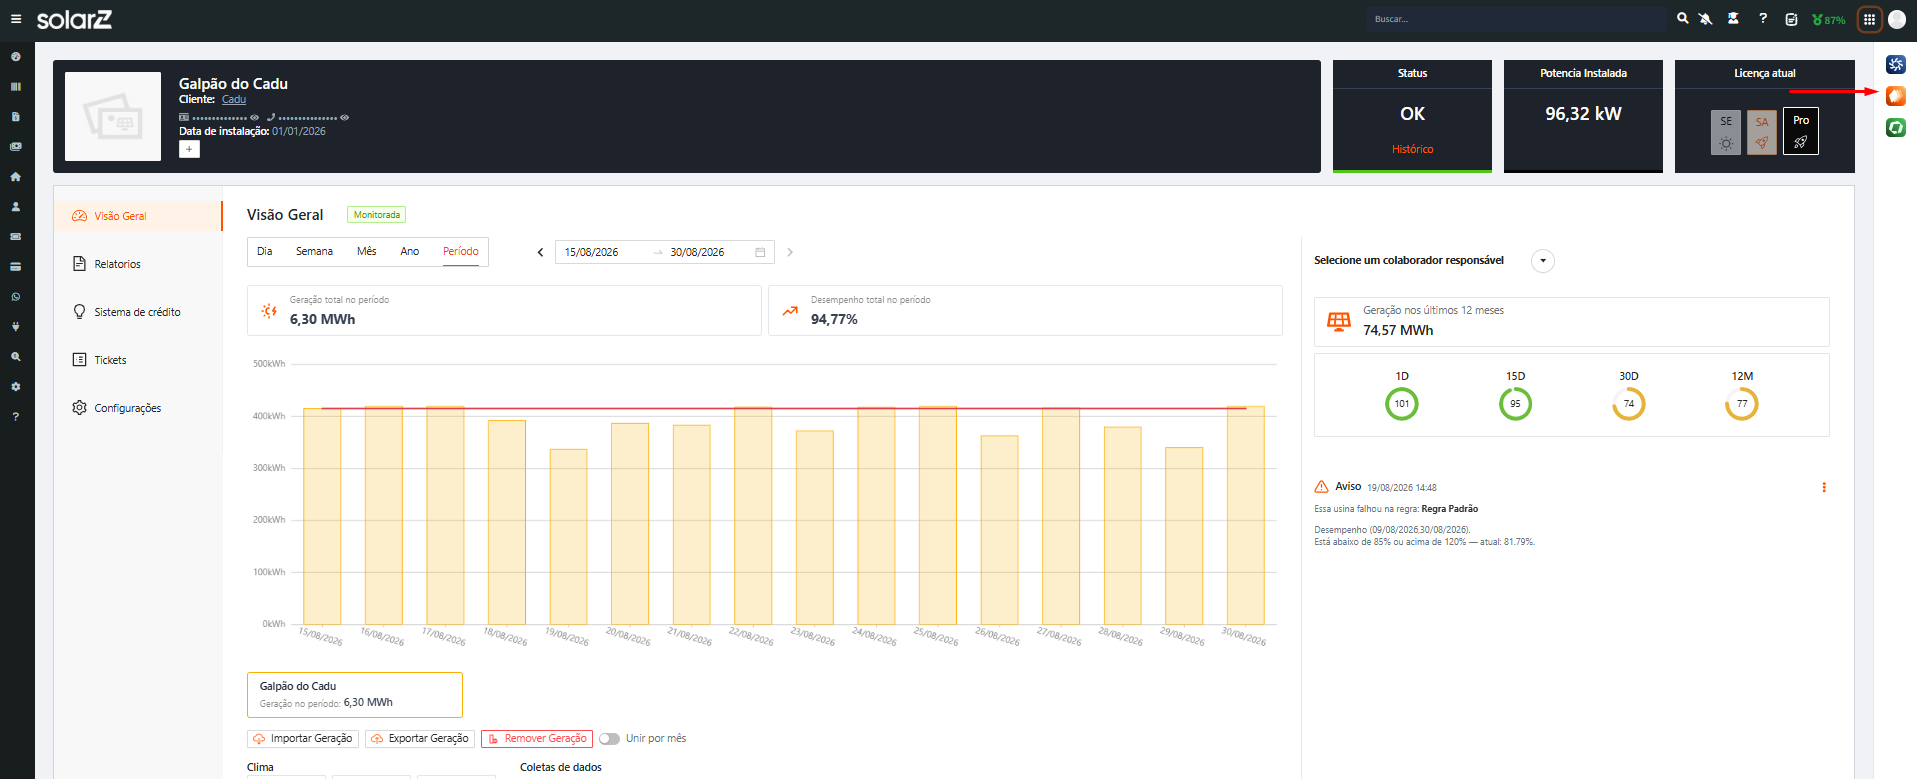1917x779 pixels.
Task: Click the columns icon in left sidebar
Action: coord(15,87)
